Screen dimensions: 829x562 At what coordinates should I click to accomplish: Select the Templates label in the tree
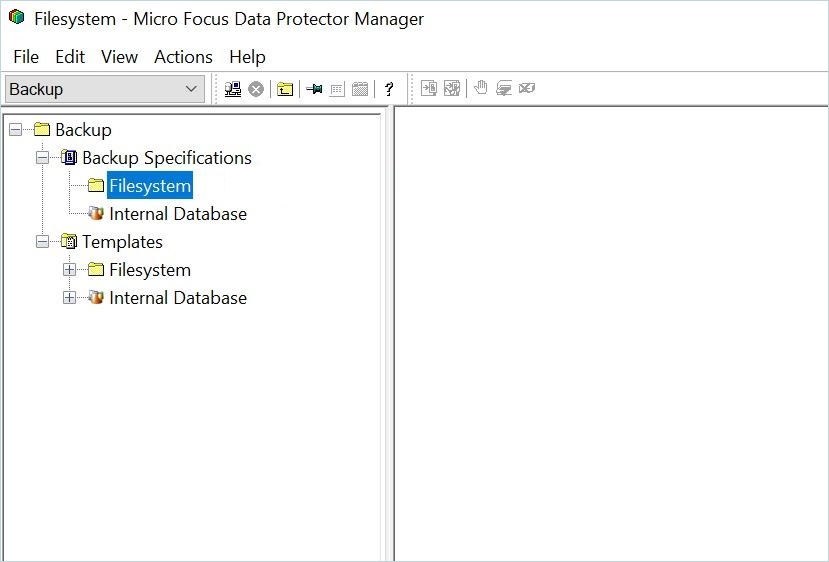point(122,242)
